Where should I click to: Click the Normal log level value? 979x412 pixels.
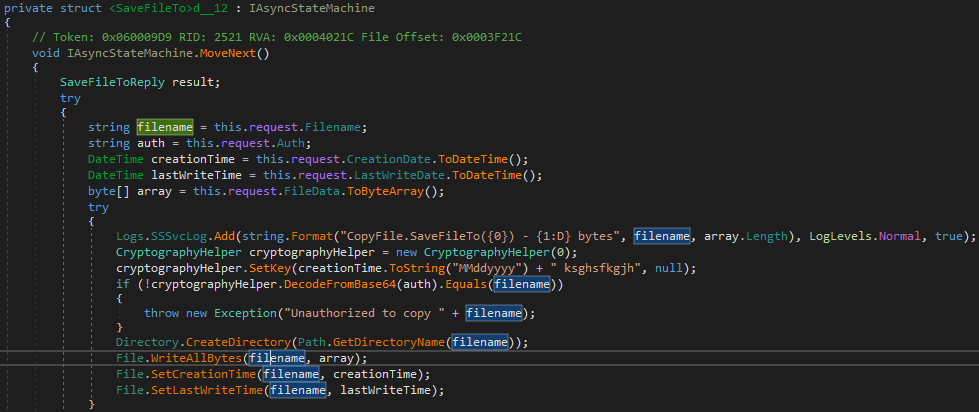pyautogui.click(x=900, y=236)
